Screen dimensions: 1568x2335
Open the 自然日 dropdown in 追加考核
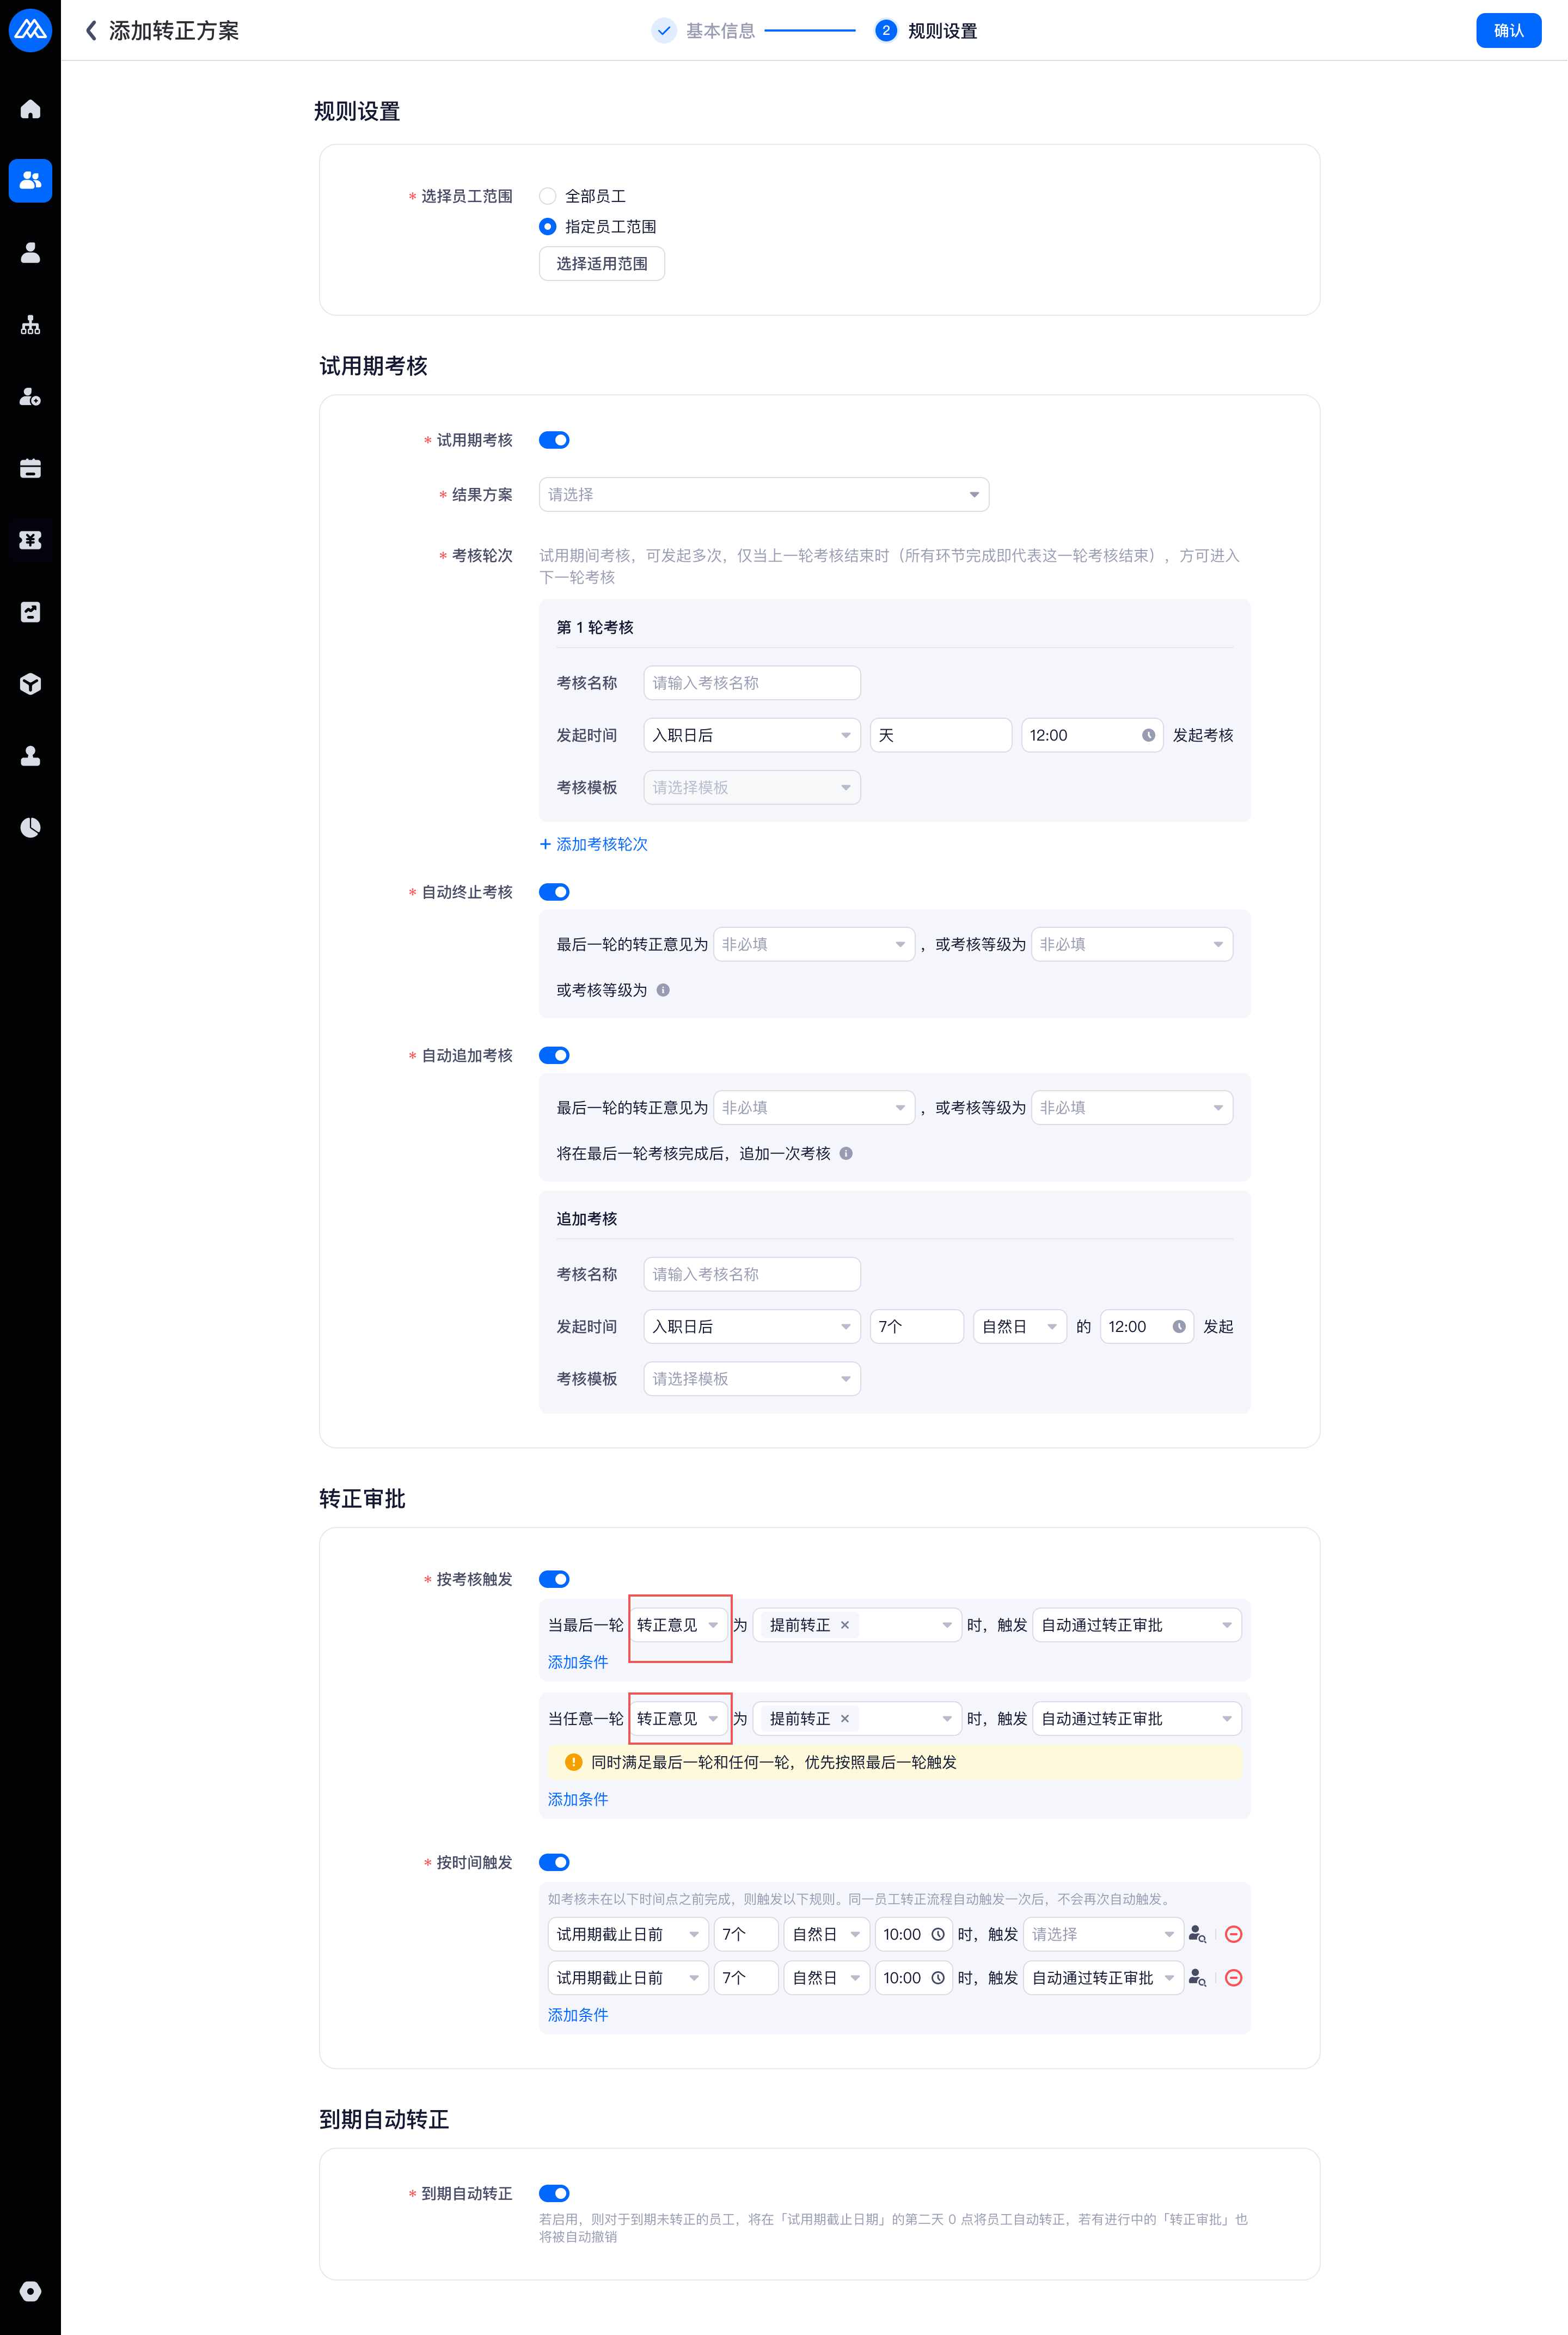1020,1326
